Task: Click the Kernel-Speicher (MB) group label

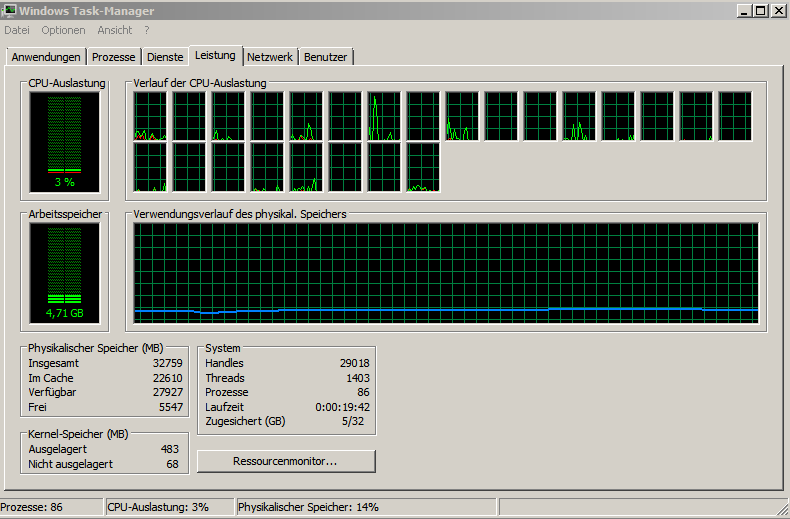Action: (78, 434)
